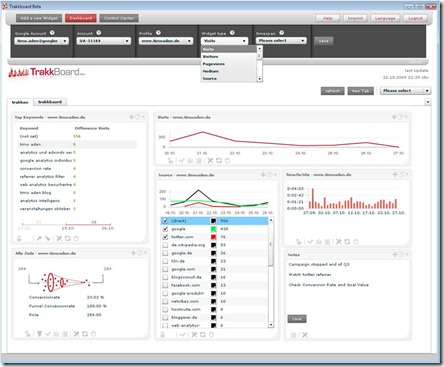This screenshot has height=367, width=444.
Task: Open help for Visits widget
Action: click(400, 117)
